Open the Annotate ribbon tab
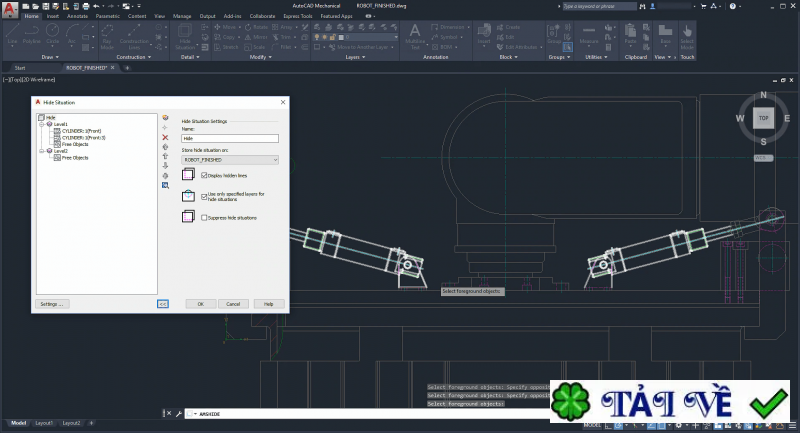 click(78, 16)
